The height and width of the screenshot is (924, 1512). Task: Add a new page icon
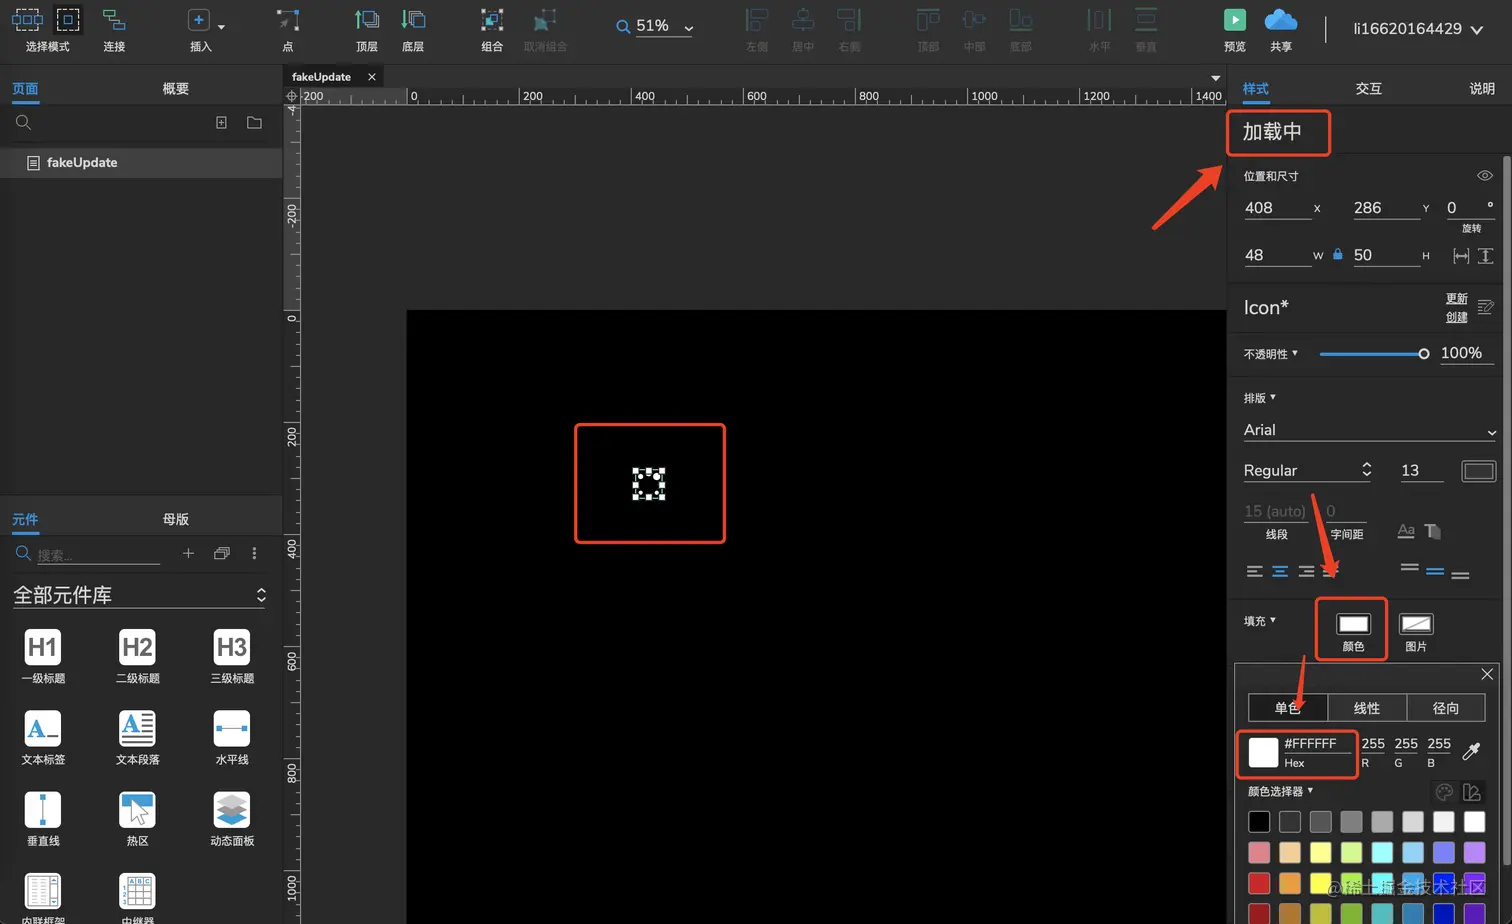221,122
